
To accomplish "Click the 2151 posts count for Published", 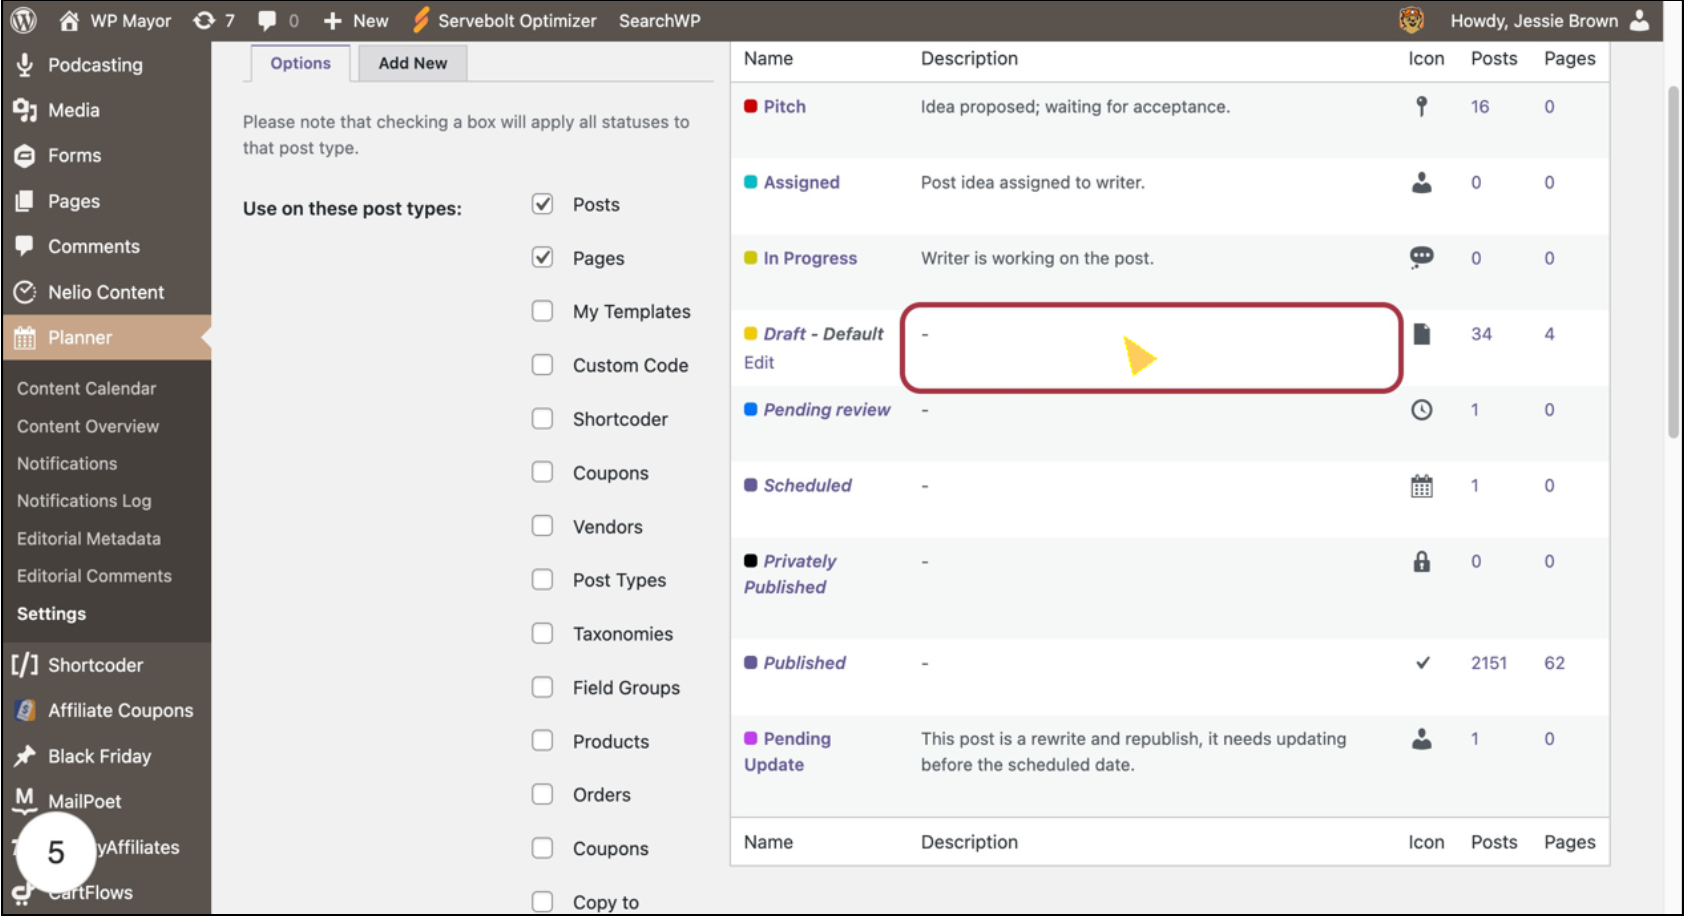I will (1488, 663).
